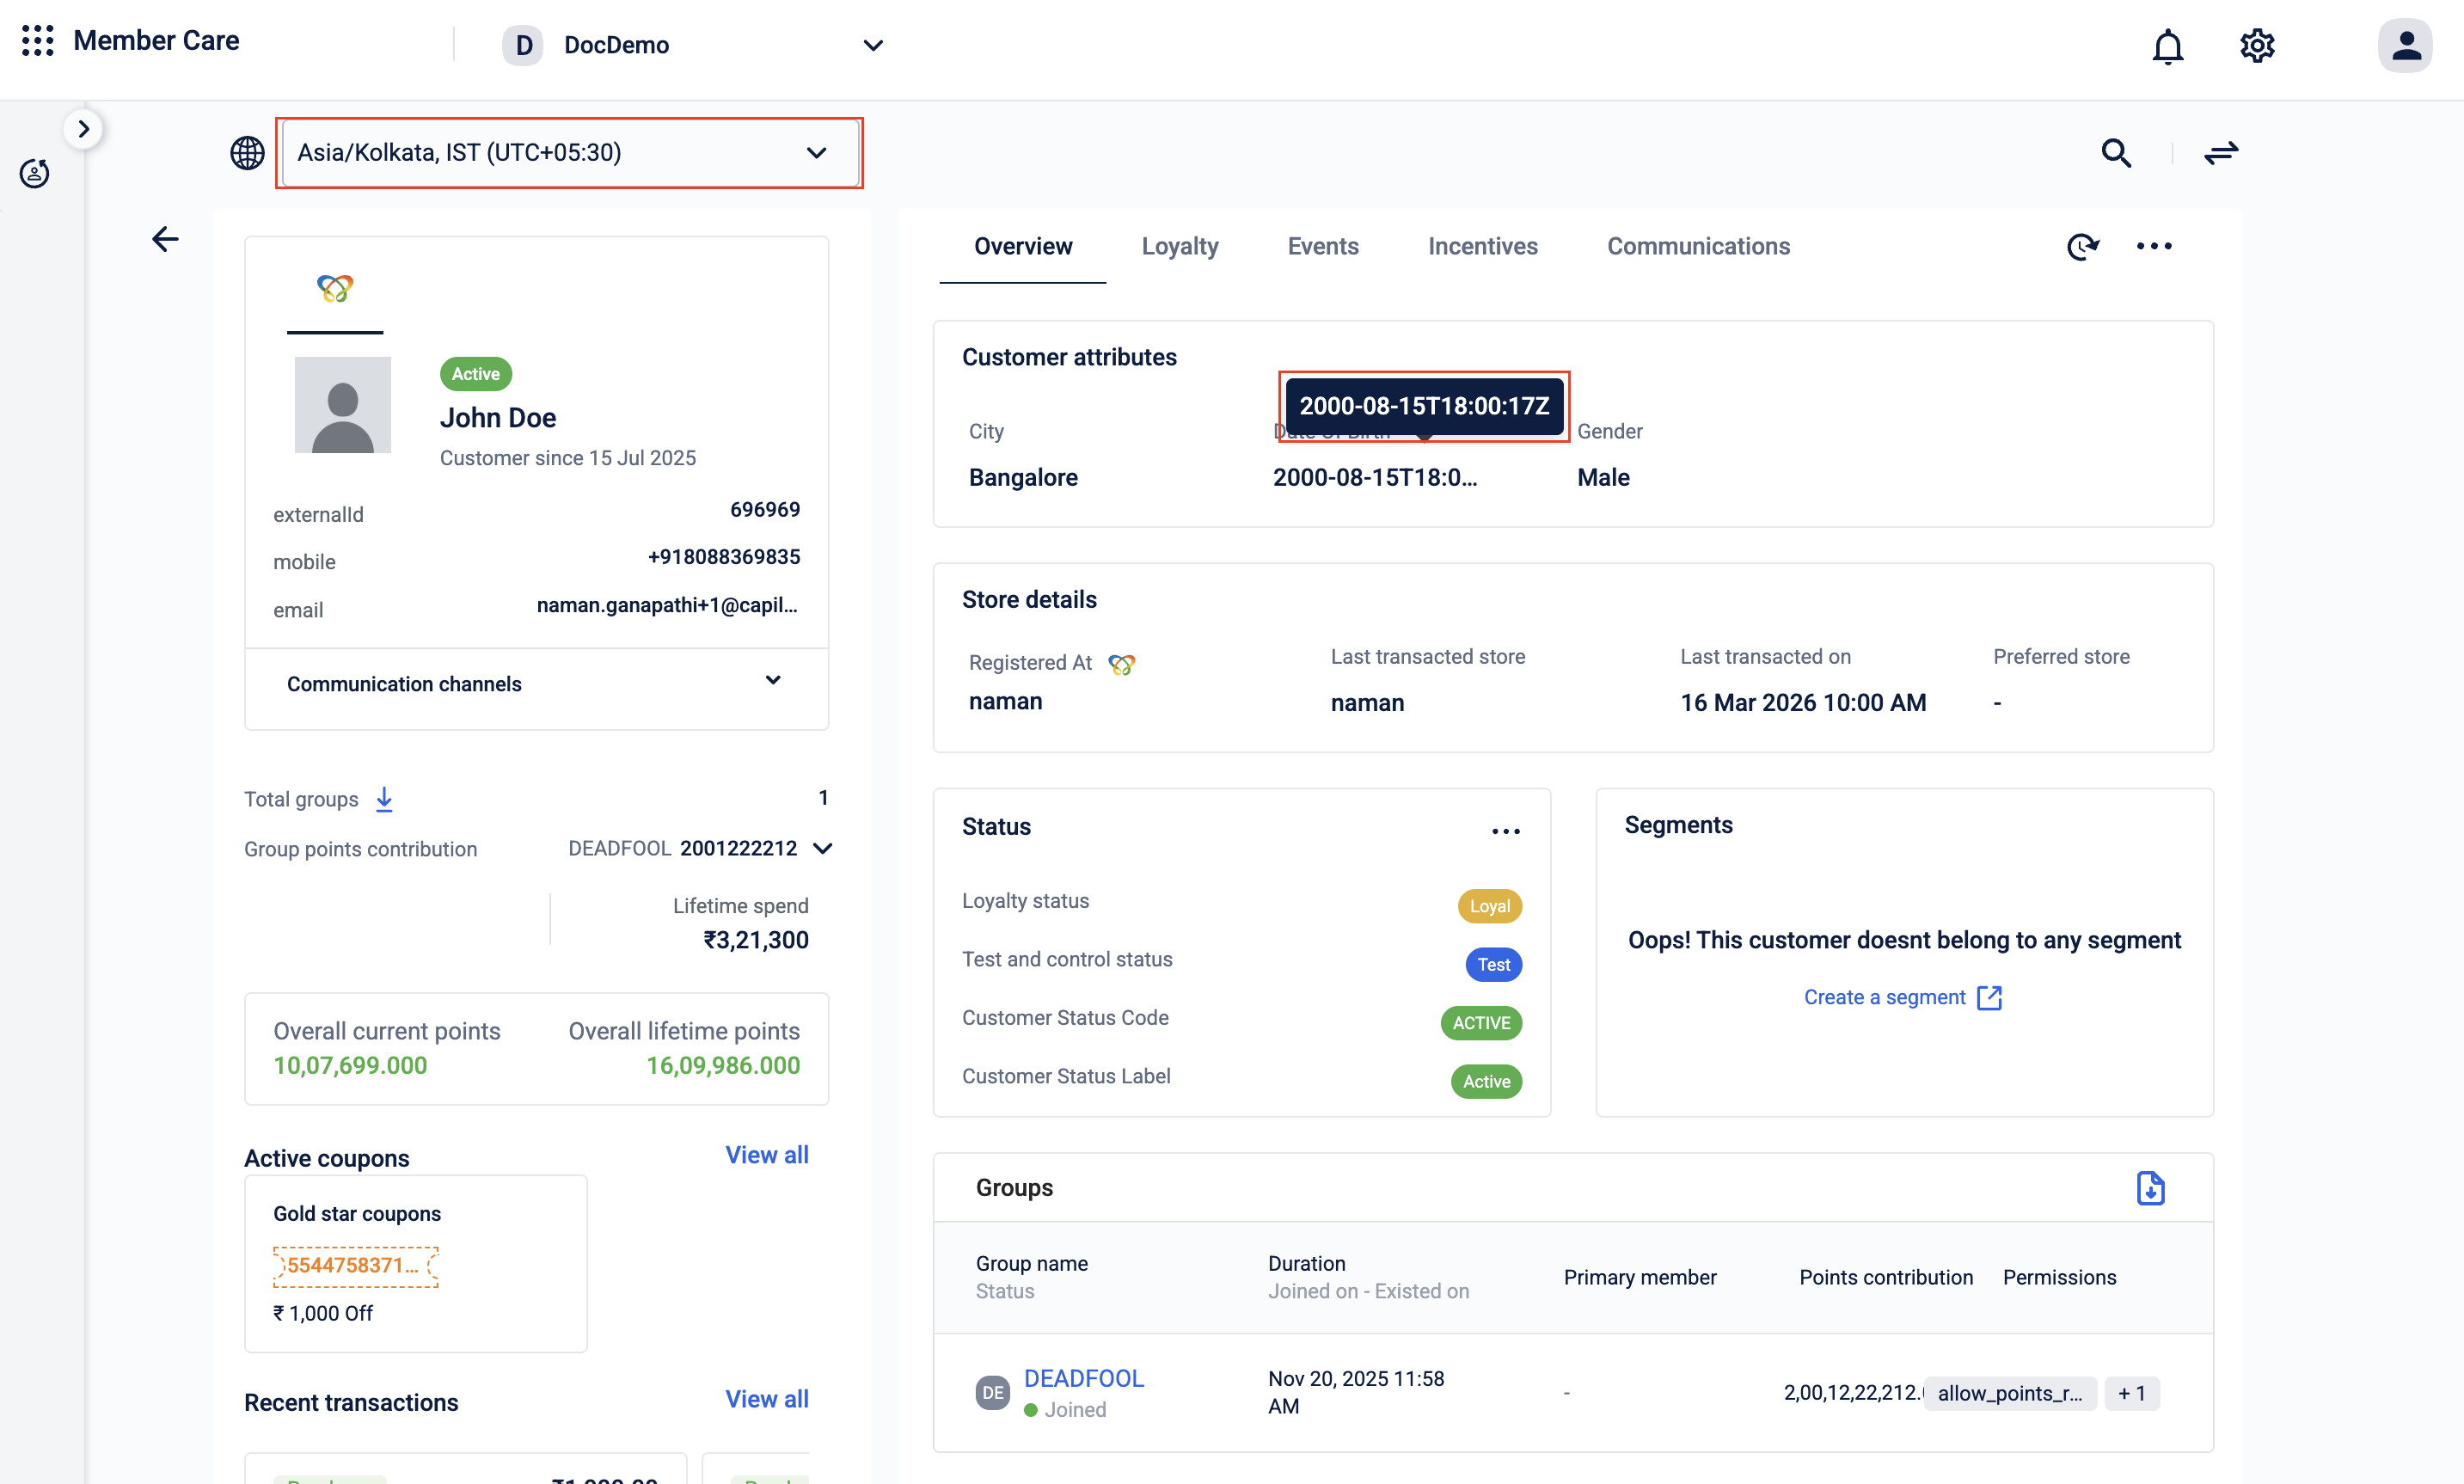Open the Status card three-dot menu
The height and width of the screenshot is (1484, 2464).
[1505, 831]
